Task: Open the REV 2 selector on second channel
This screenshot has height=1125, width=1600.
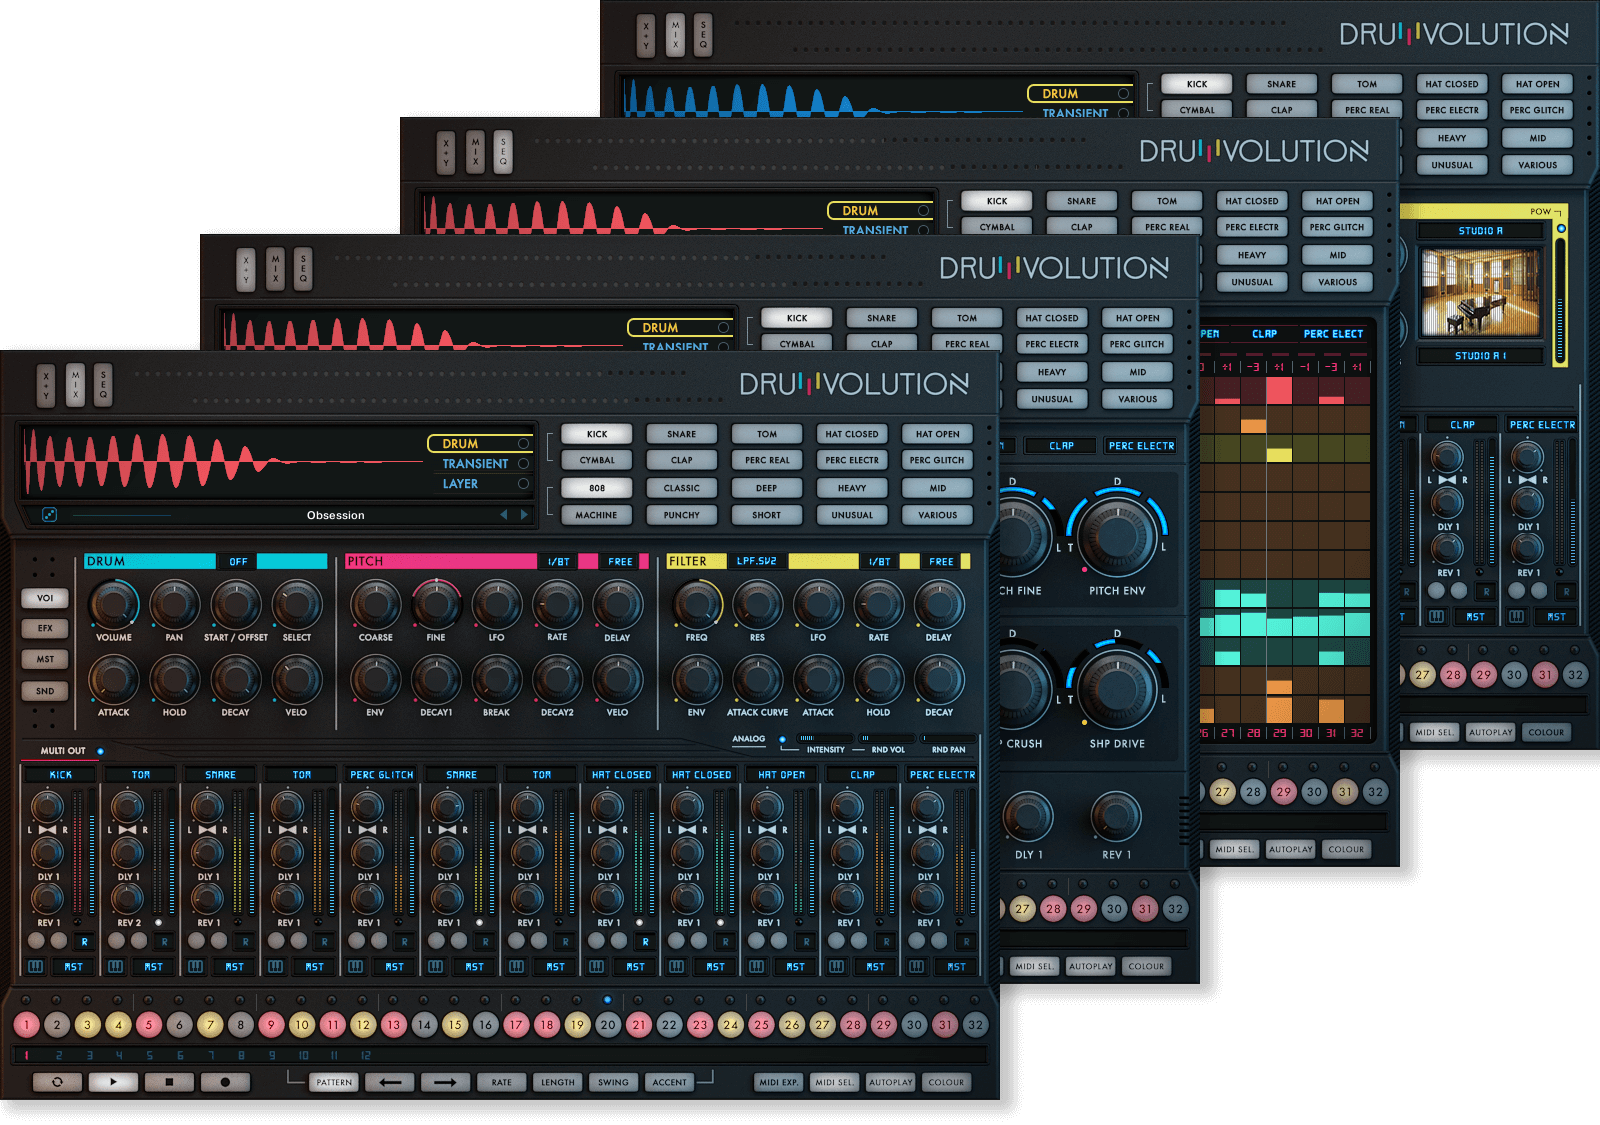Action: coord(129,923)
